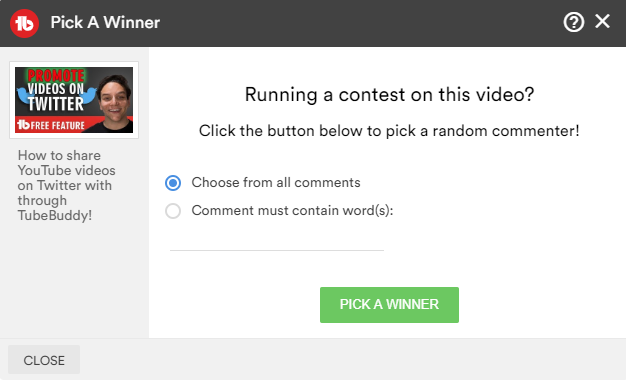Dismiss the dialog with the X icon
The width and height of the screenshot is (626, 380).
(x=602, y=21)
